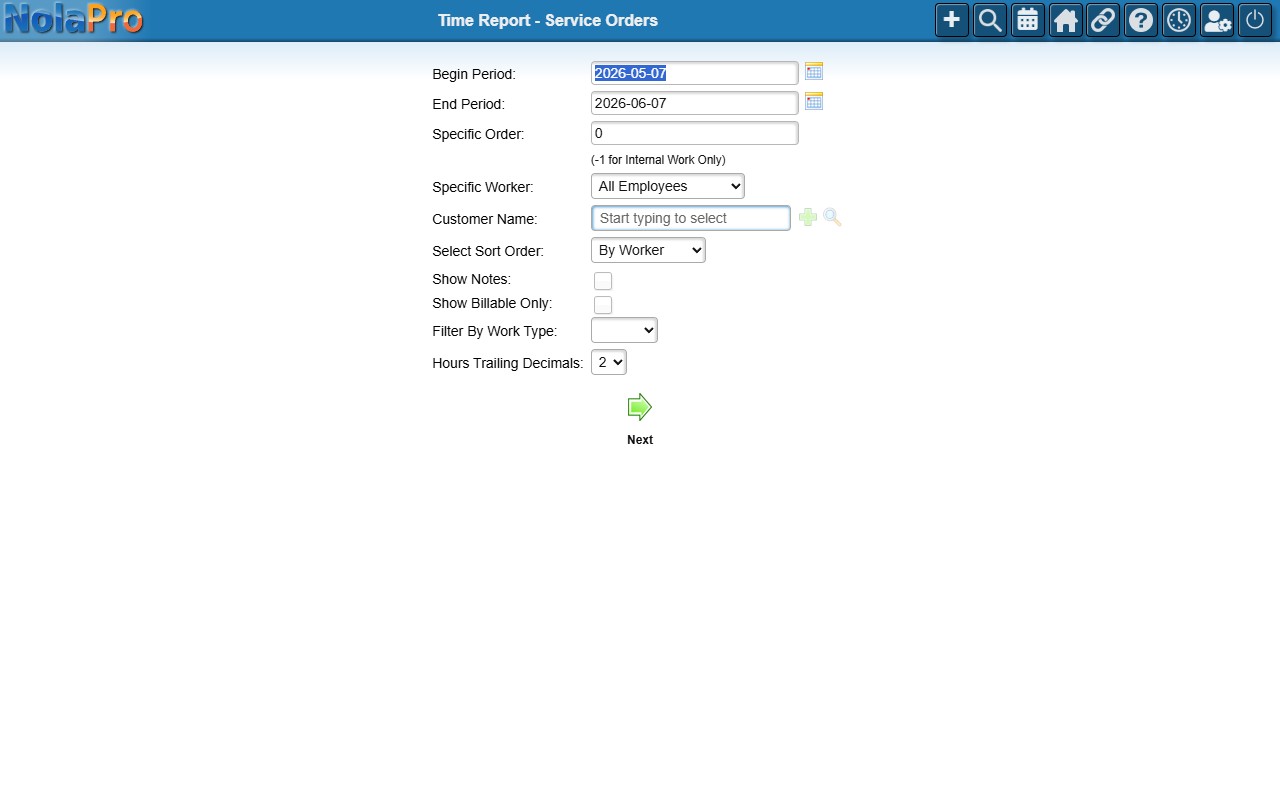Click the green Next arrow icon
Screen dimensions: 1280x800
(640, 407)
